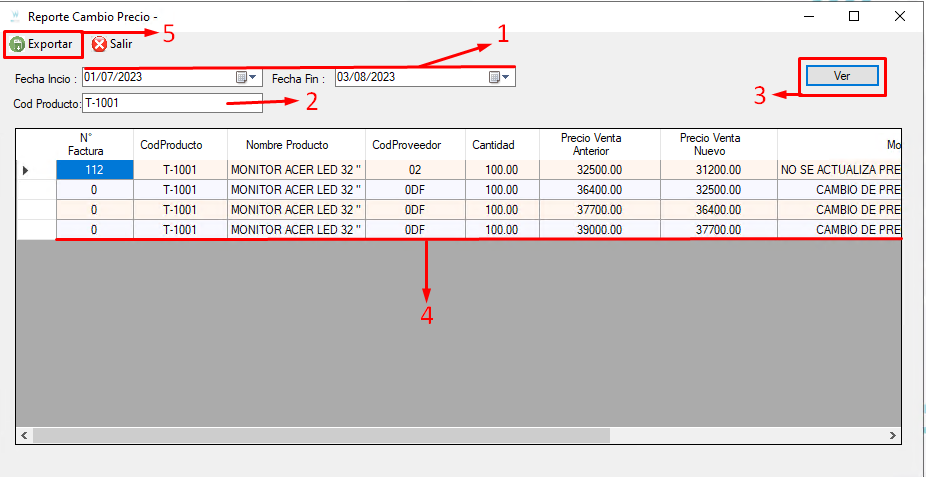Click the Precio Venta Anterior column header
Viewport: 926px width, 477px height.
coord(599,145)
